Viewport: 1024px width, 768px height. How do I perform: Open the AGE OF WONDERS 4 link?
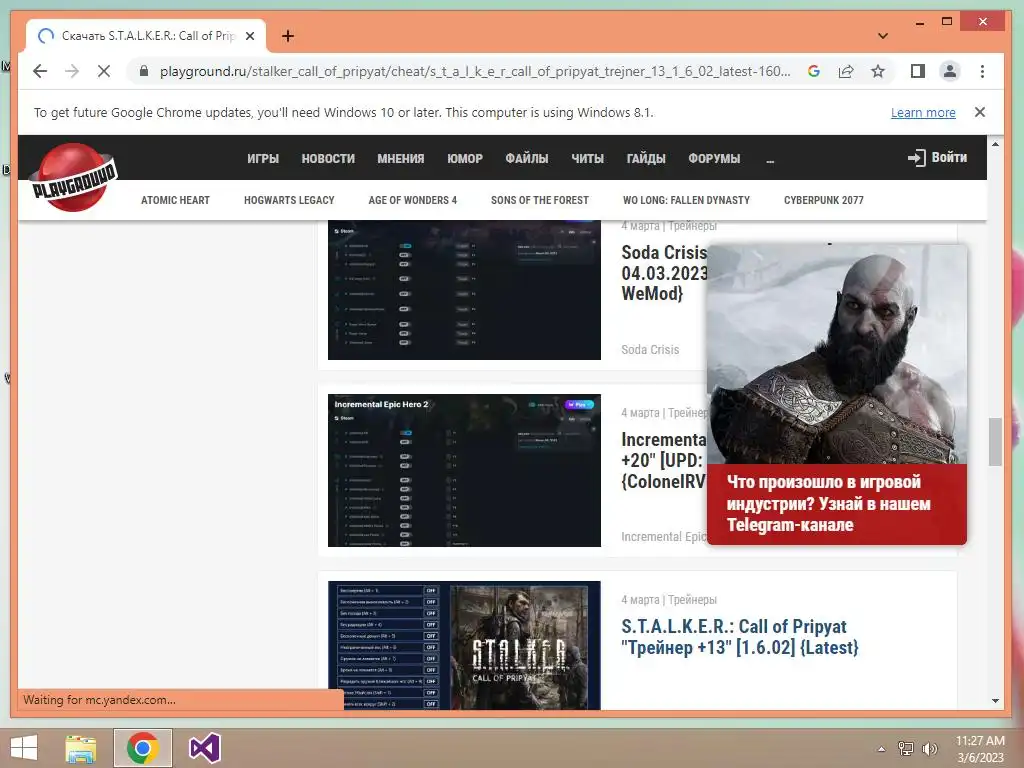412,200
